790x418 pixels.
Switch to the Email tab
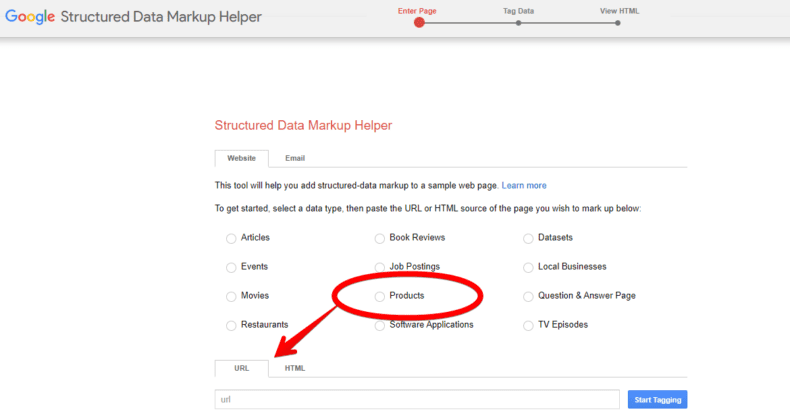point(295,158)
